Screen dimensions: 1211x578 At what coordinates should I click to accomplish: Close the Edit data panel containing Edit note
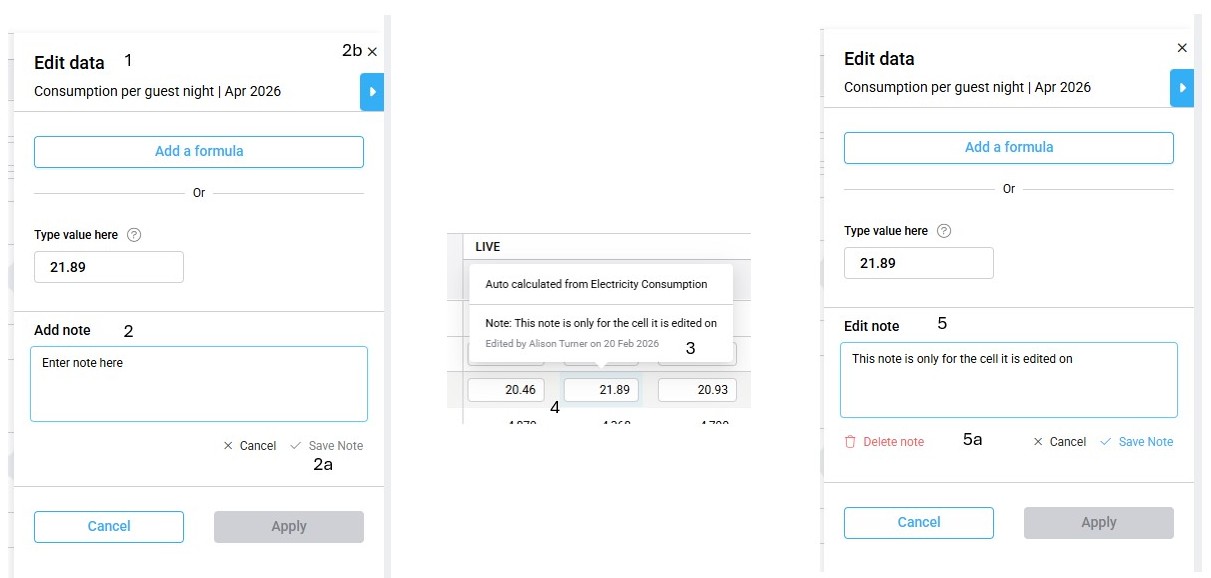pos(1182,48)
